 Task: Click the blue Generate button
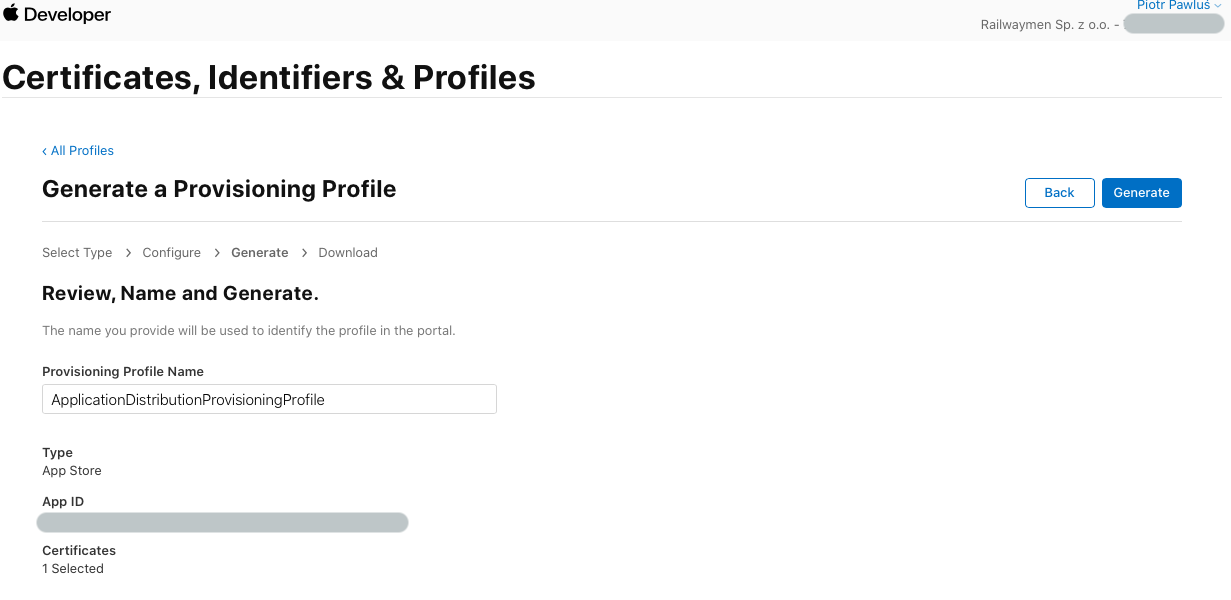[1141, 193]
